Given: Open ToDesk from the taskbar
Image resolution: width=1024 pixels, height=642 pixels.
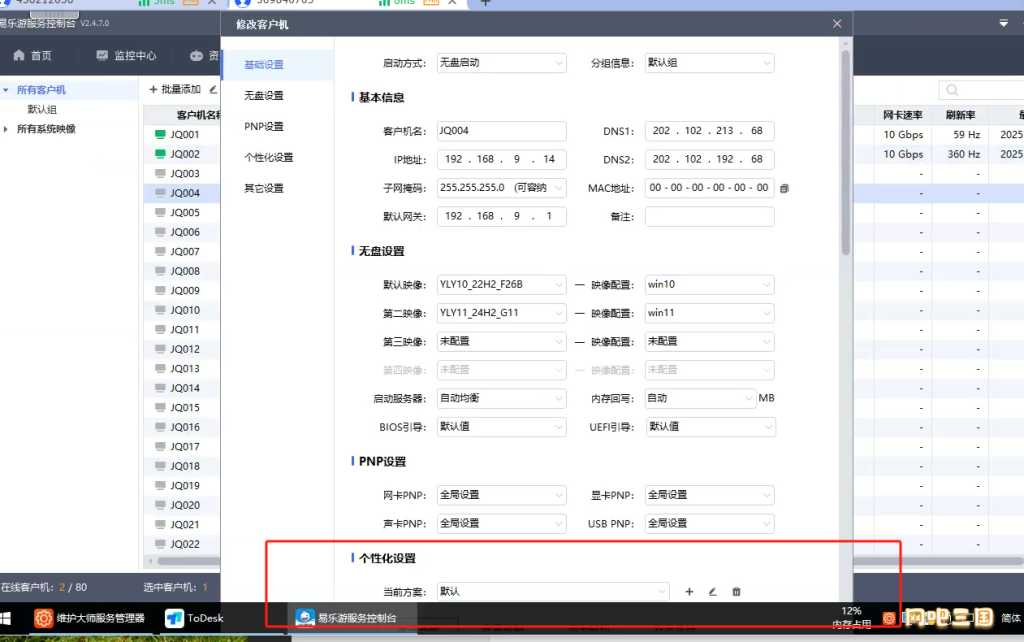Looking at the screenshot, I should [194, 618].
